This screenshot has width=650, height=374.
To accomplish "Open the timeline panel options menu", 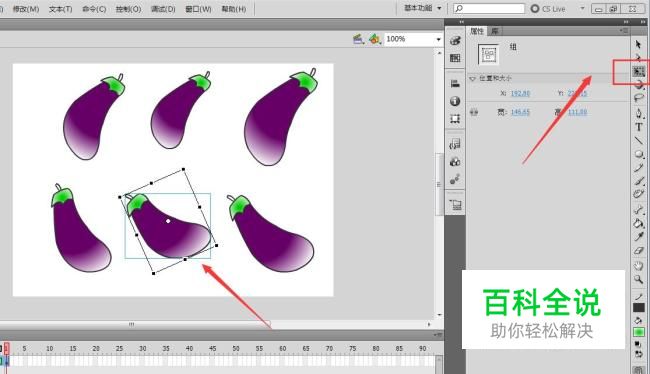I will pyautogui.click(x=437, y=334).
